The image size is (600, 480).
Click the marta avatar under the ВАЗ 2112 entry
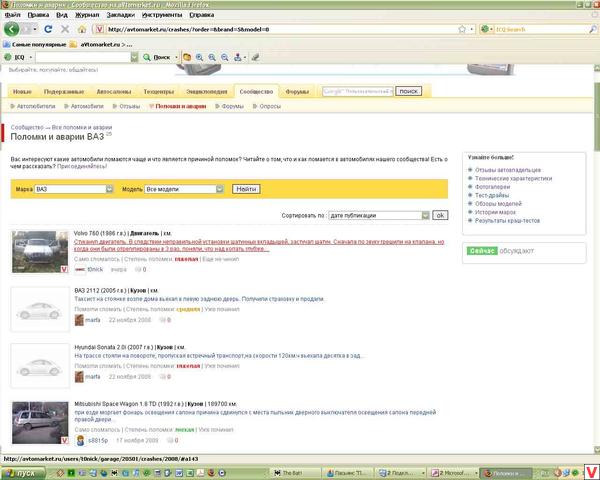pos(79,320)
